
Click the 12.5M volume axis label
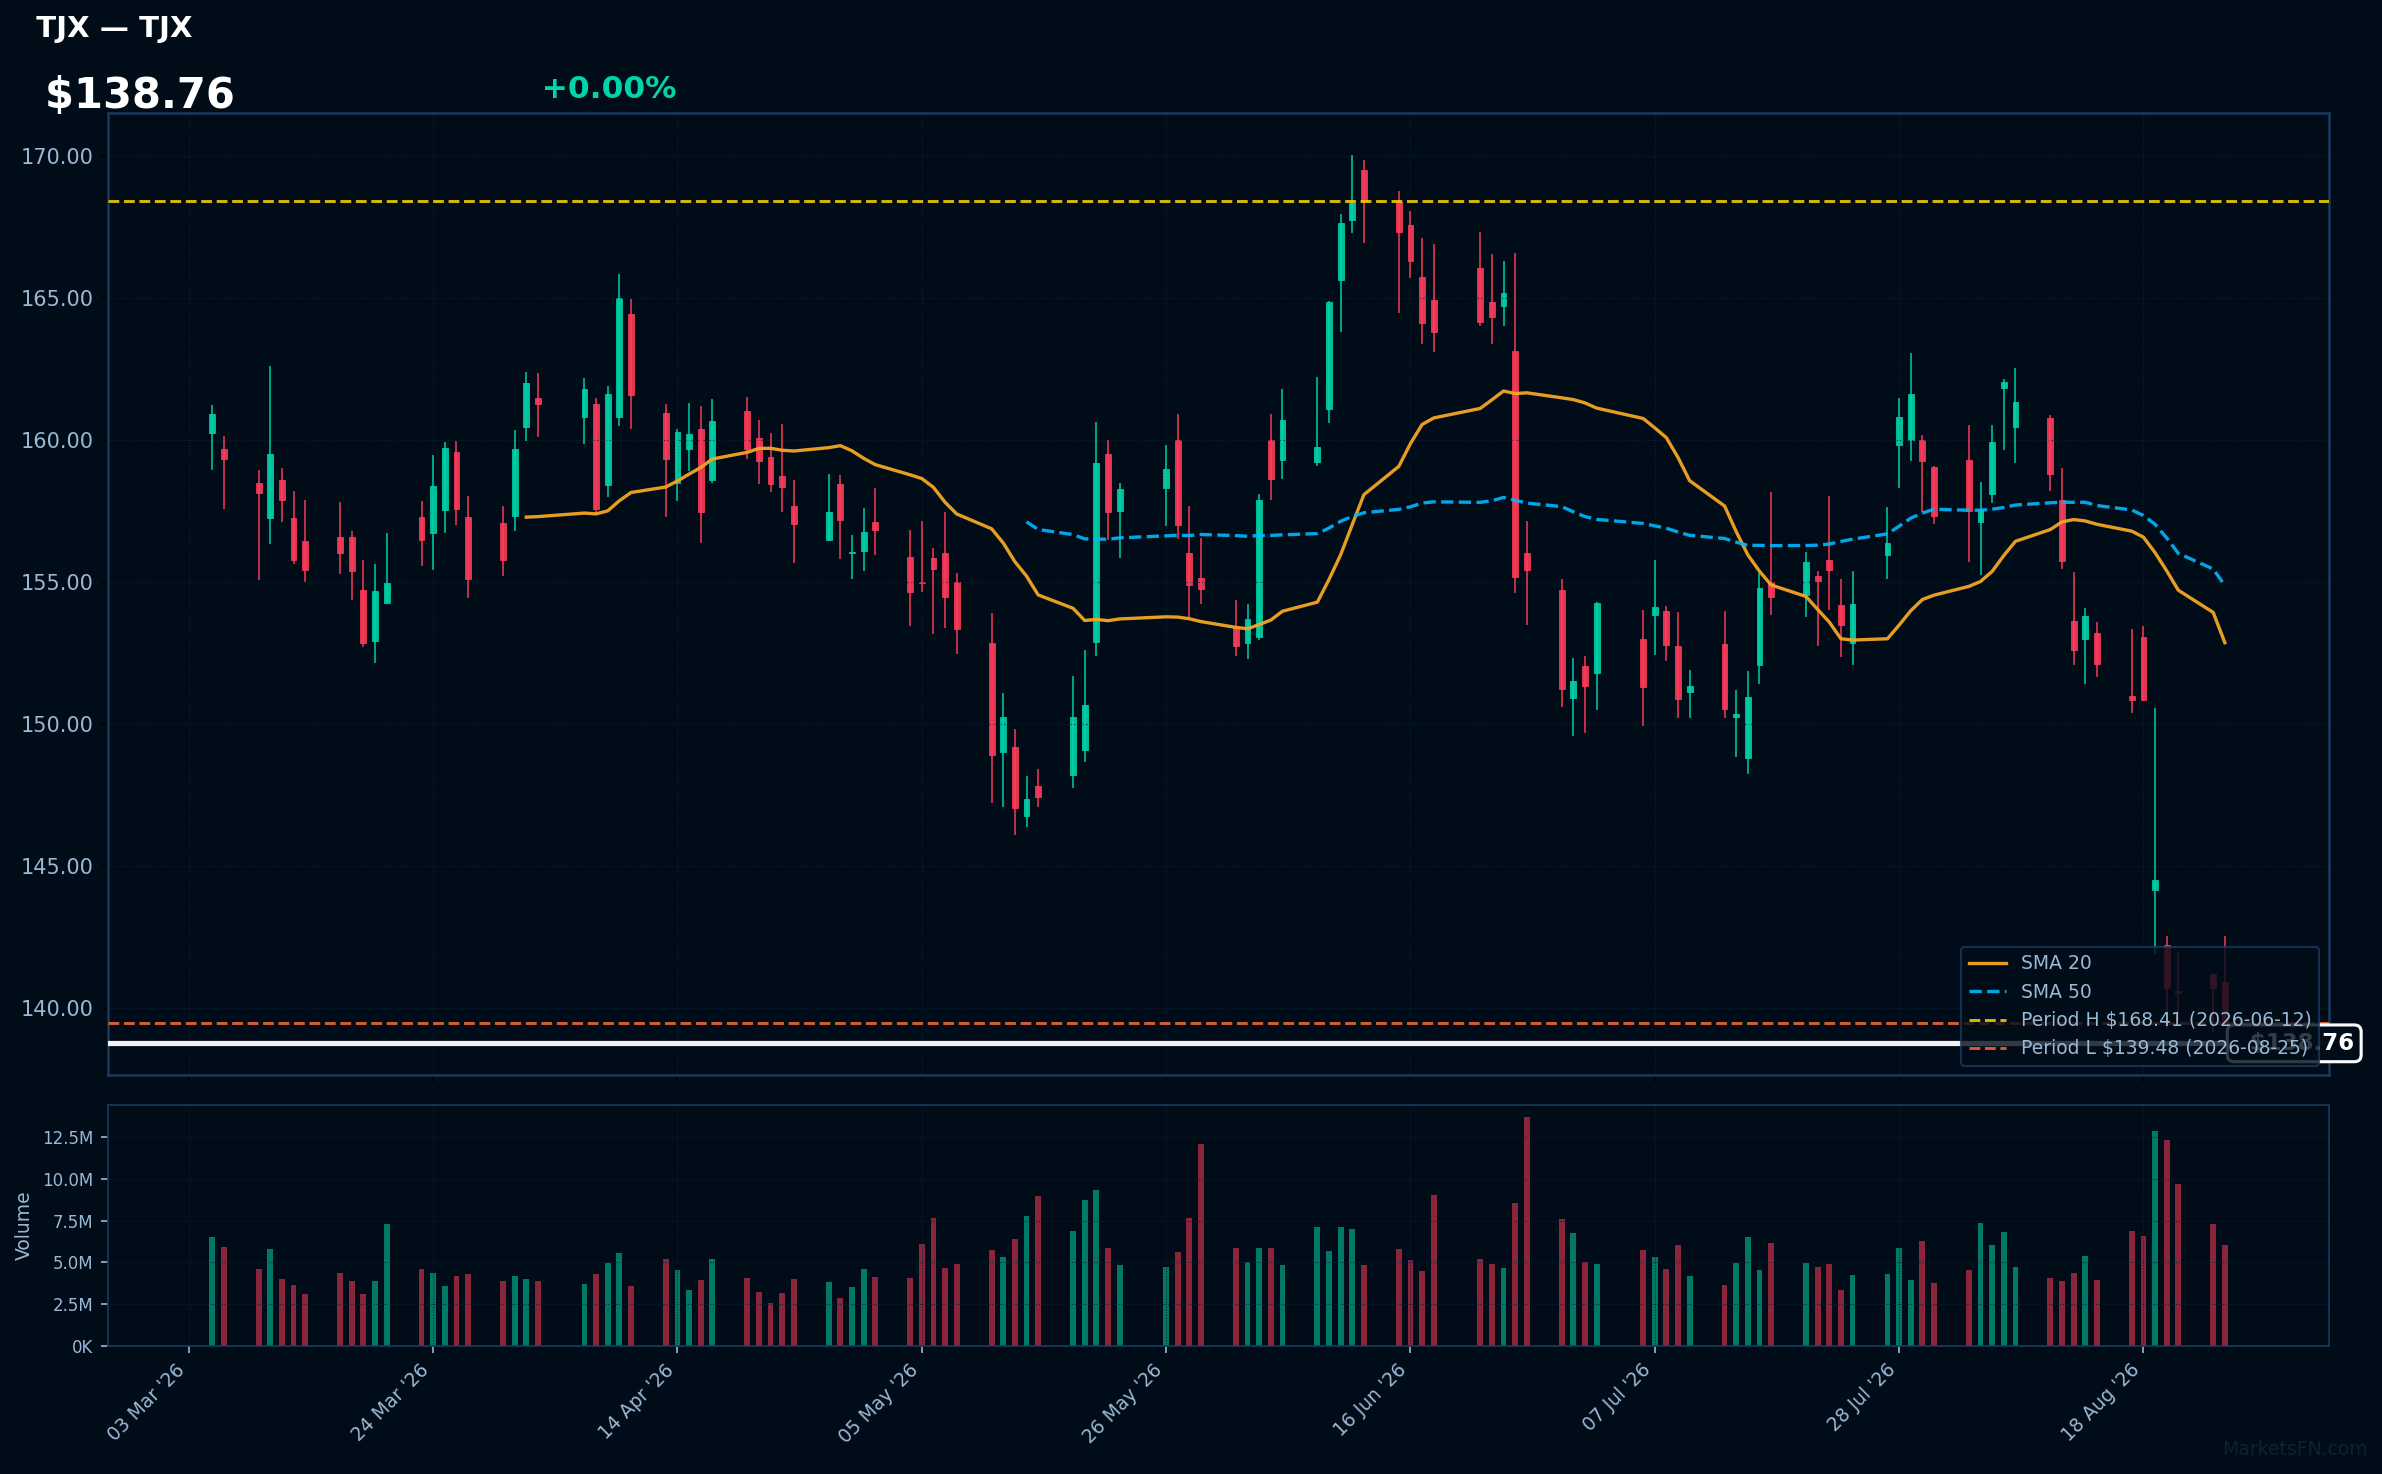[x=68, y=1138]
